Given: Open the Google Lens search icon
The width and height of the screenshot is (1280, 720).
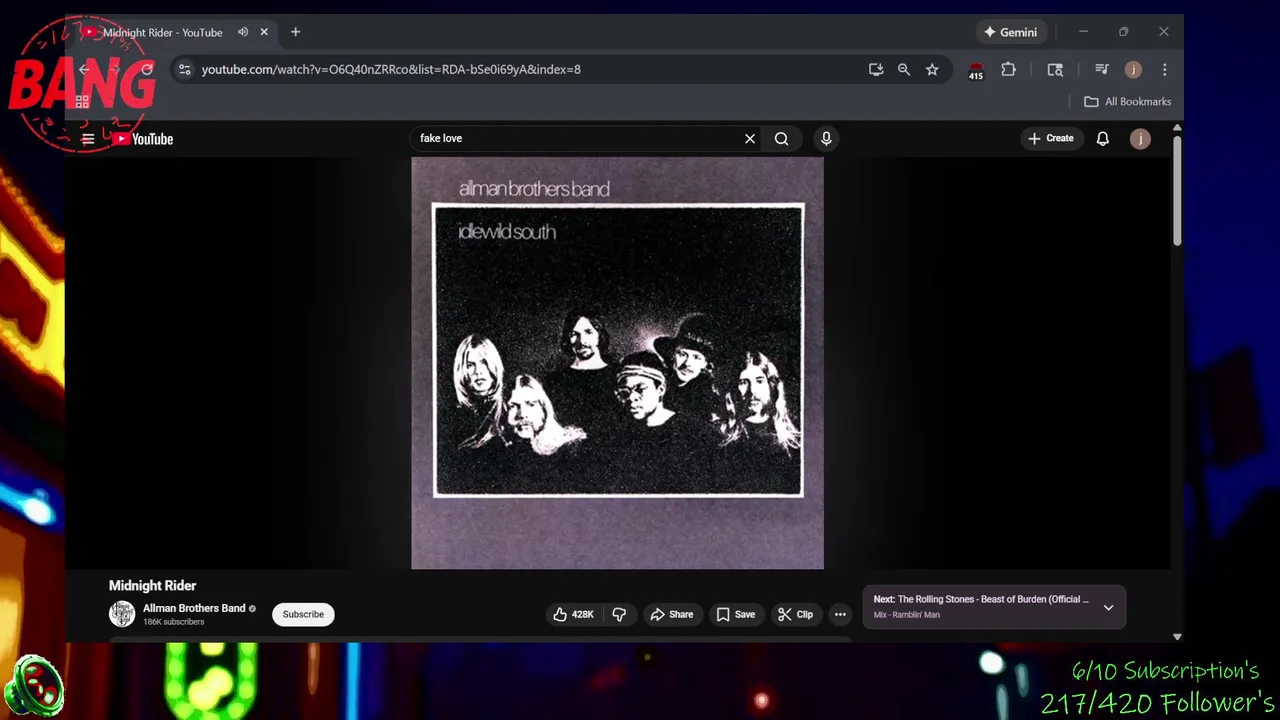Looking at the screenshot, I should [x=1055, y=69].
